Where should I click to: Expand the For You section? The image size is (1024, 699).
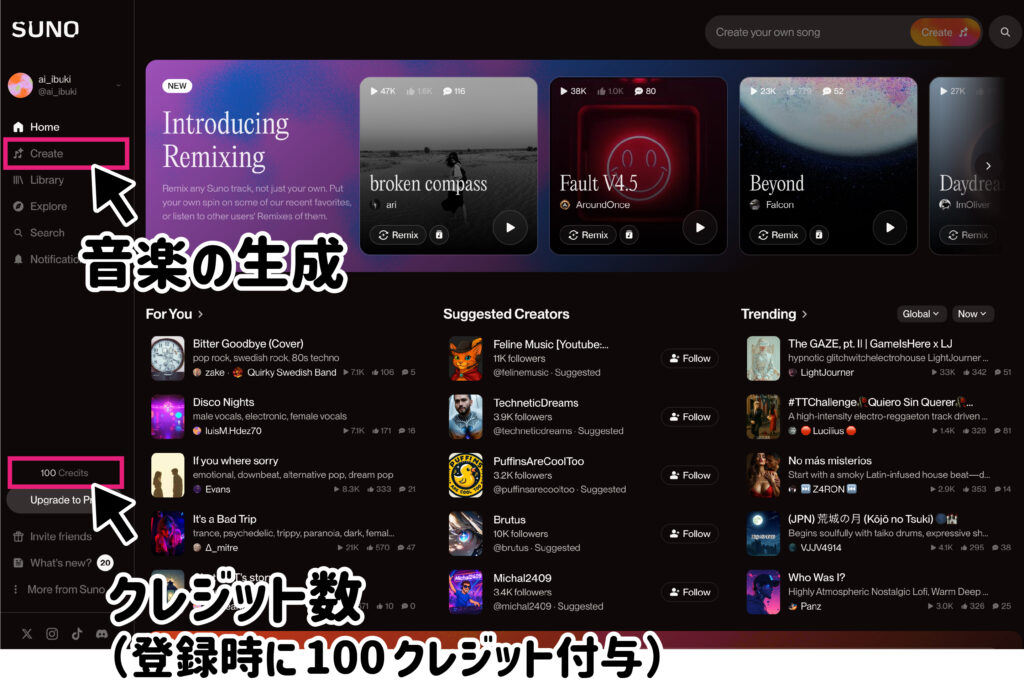(x=174, y=314)
